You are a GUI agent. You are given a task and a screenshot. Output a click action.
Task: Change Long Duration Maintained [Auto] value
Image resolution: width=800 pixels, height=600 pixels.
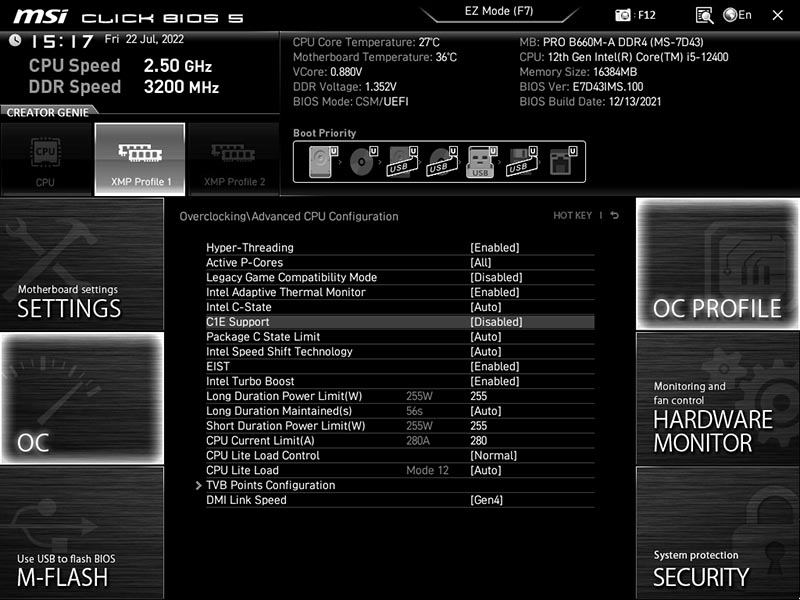[x=486, y=411]
